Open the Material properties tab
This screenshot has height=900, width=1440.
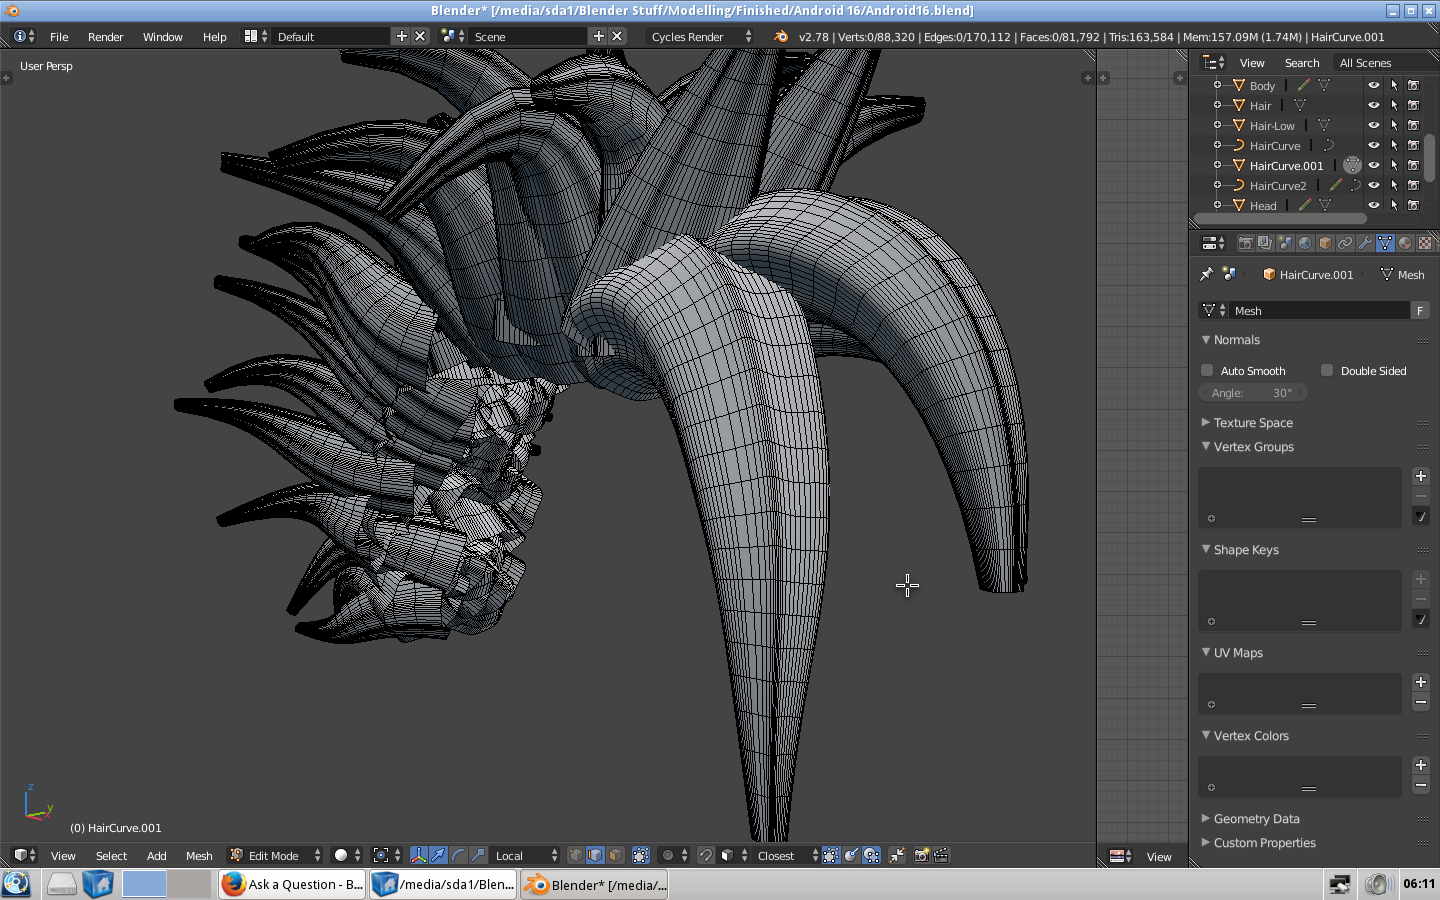1405,243
